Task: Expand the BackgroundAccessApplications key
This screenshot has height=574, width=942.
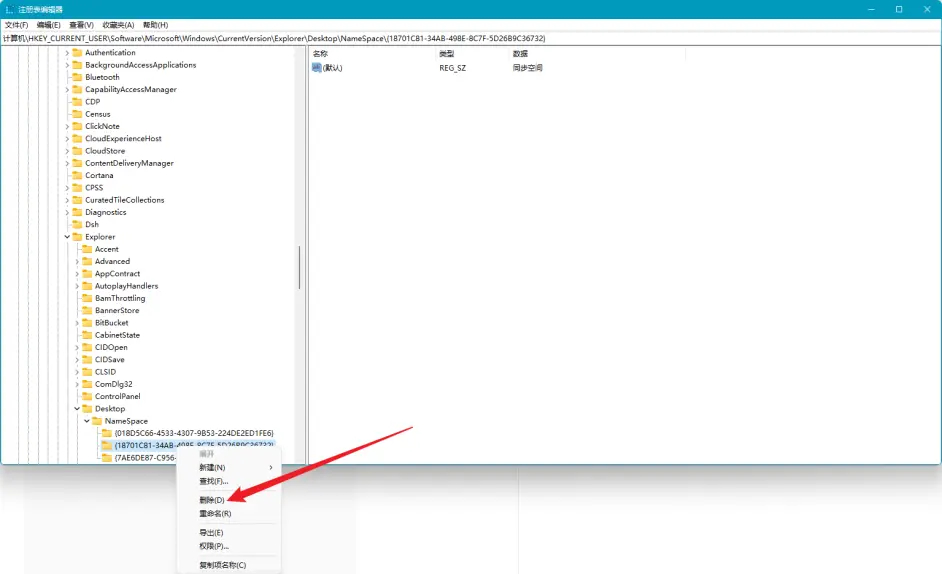Action: 67,65
